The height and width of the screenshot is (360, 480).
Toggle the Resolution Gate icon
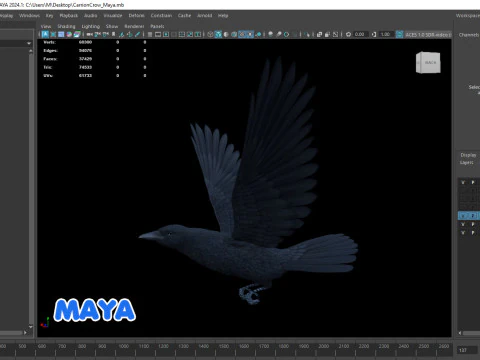coord(166,34)
